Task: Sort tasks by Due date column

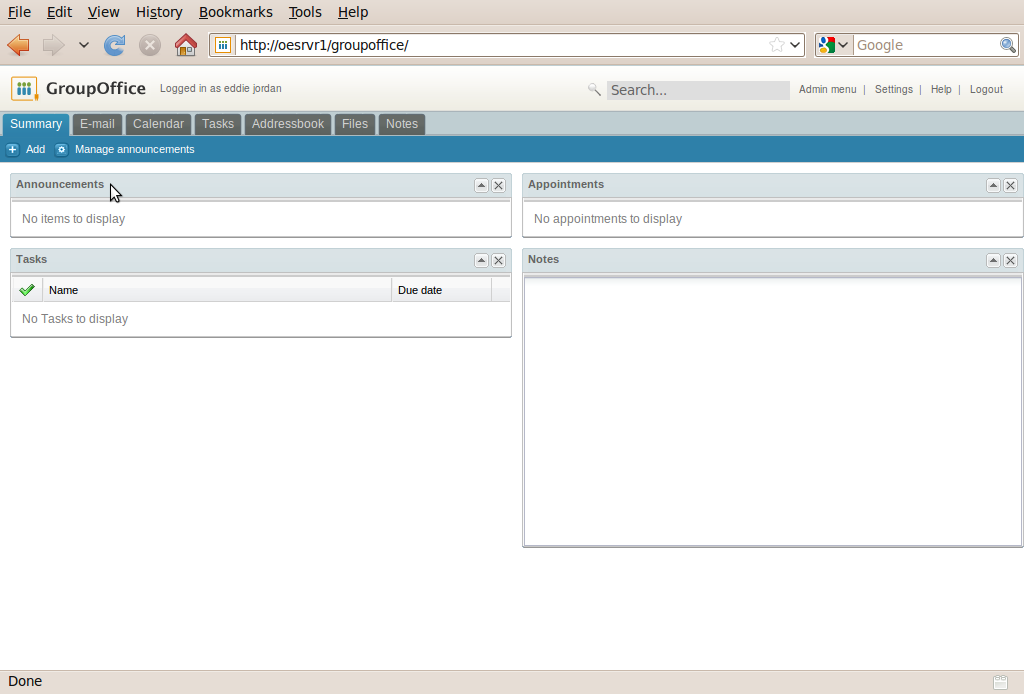Action: tap(441, 290)
